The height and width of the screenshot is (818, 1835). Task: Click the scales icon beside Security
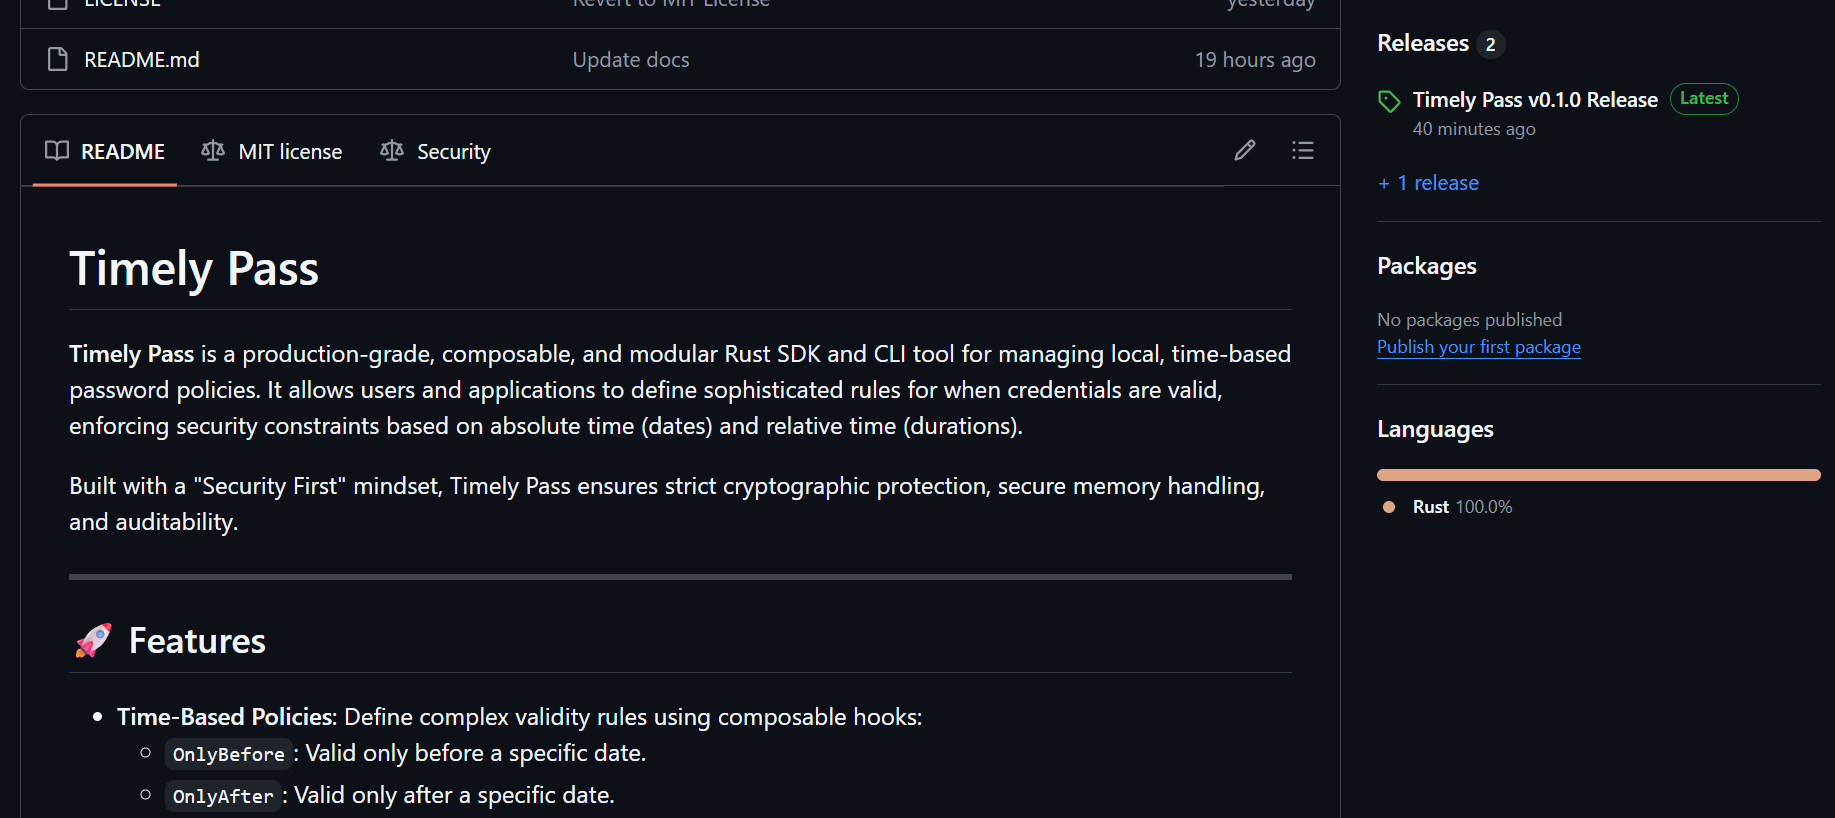click(x=392, y=151)
